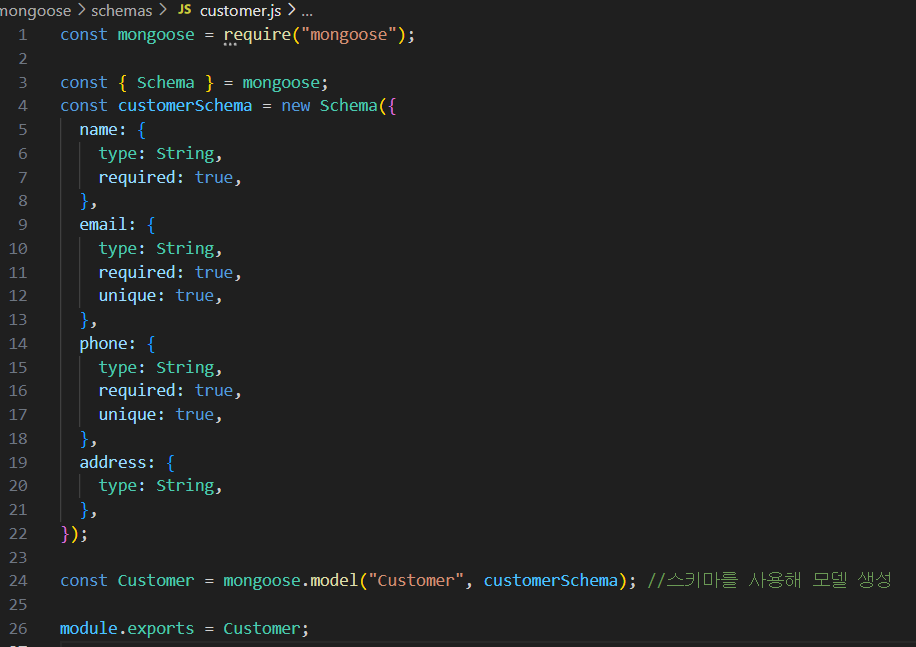This screenshot has width=916, height=647.
Task: Click line number 1 in gutter
Action: pyautogui.click(x=23, y=35)
